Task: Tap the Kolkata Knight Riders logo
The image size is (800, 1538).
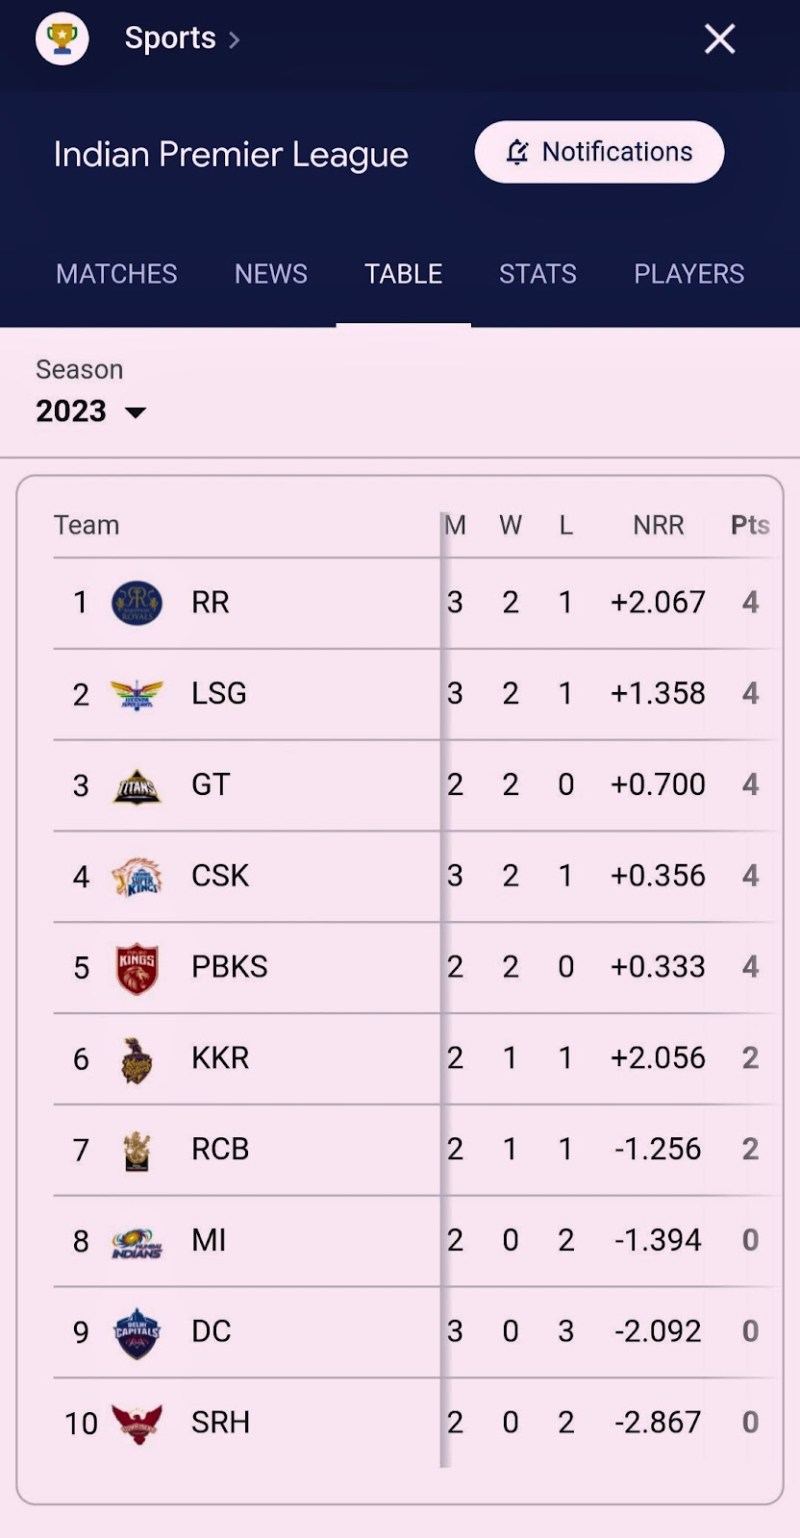Action: [x=137, y=1059]
